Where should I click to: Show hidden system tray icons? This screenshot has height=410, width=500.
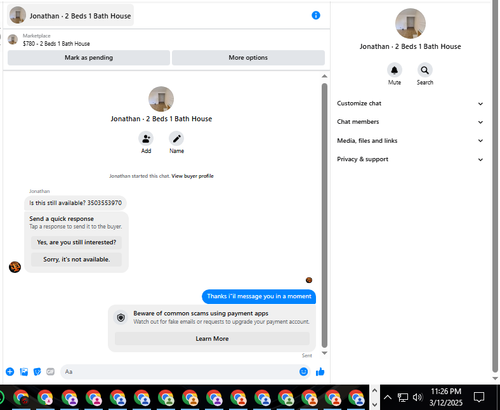(387, 397)
